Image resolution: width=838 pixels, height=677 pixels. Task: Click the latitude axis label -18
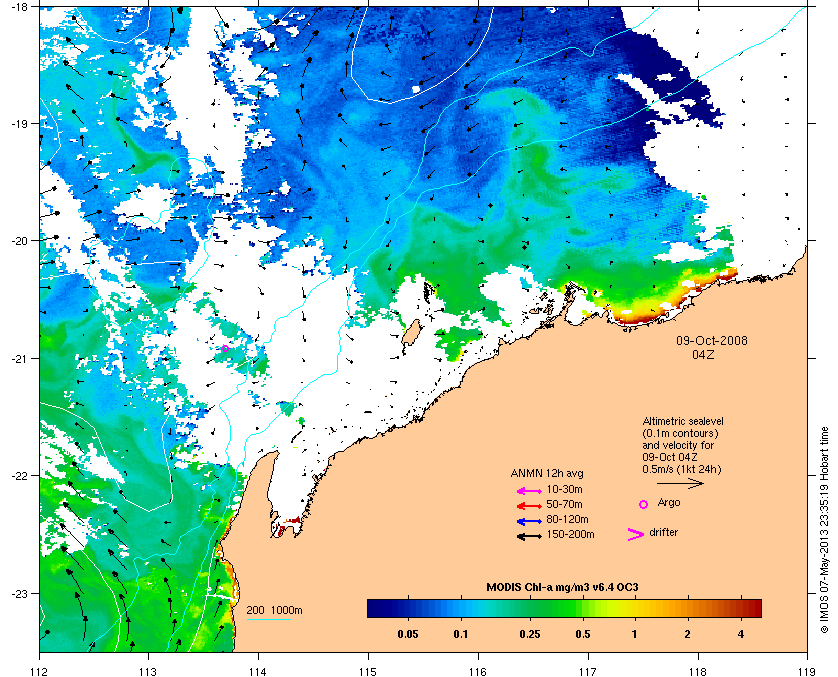click(x=18, y=6)
